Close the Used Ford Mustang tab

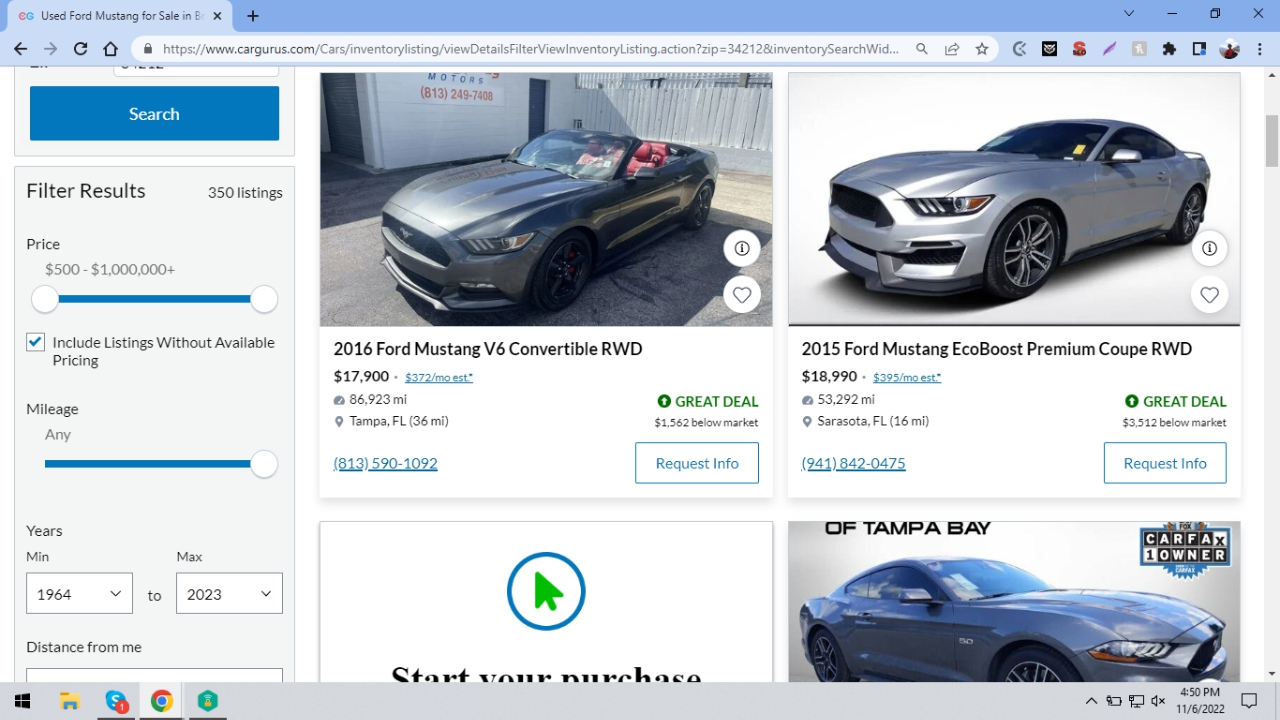pyautogui.click(x=218, y=16)
